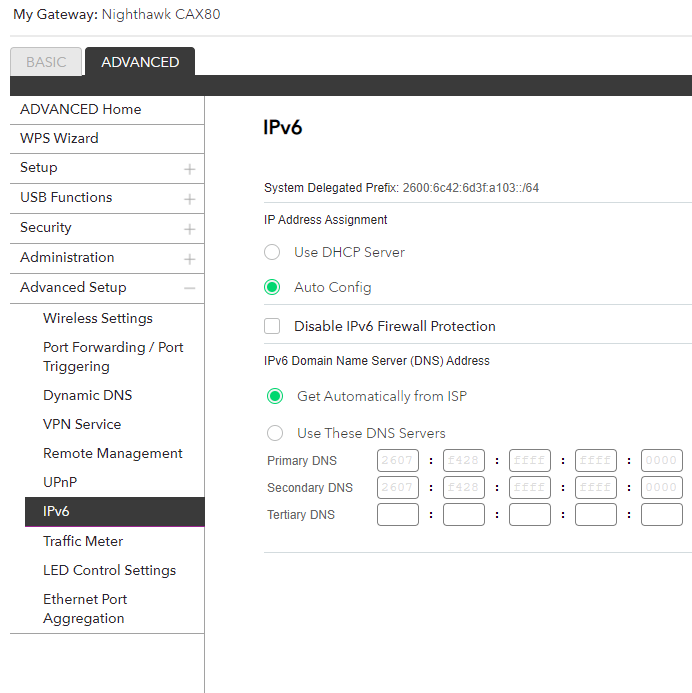Open ADVANCED Home page
The image size is (692, 693).
(x=80, y=110)
